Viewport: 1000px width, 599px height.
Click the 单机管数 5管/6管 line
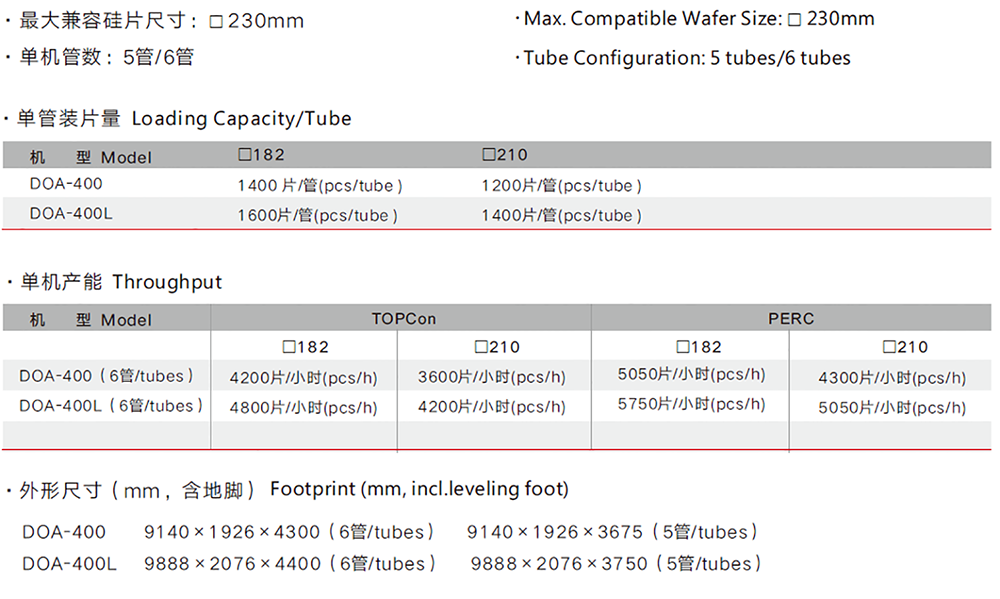pos(106,57)
